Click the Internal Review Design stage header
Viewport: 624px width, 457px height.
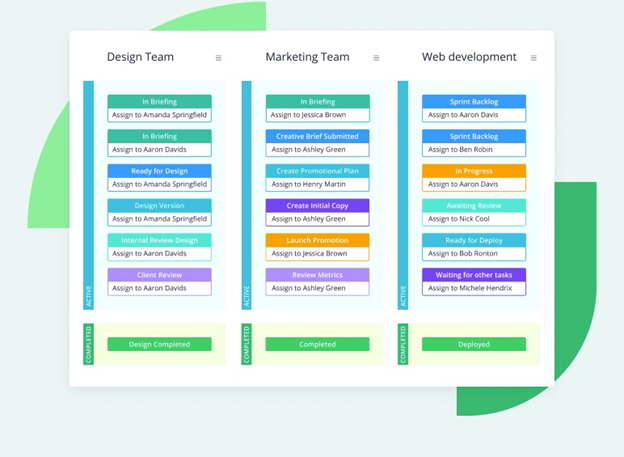click(x=160, y=240)
